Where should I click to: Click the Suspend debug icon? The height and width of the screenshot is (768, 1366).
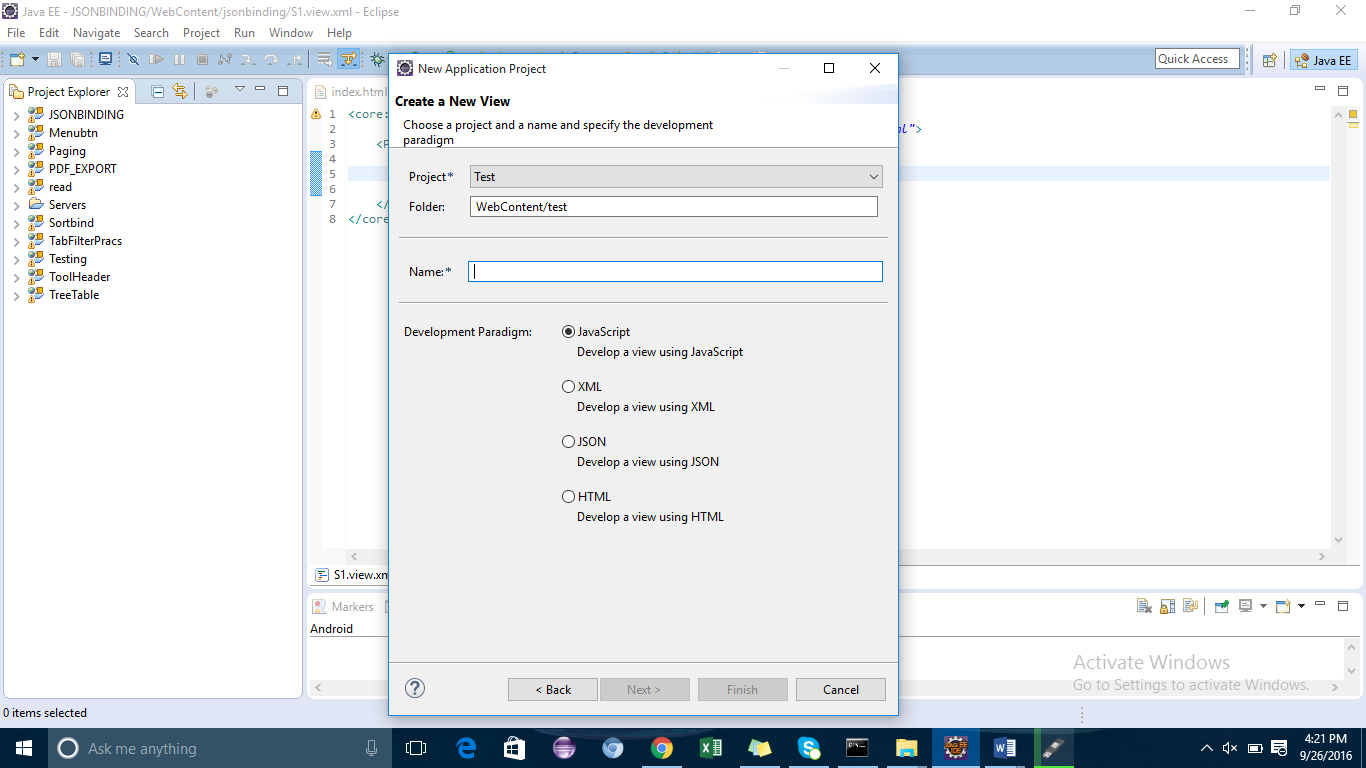coord(179,59)
